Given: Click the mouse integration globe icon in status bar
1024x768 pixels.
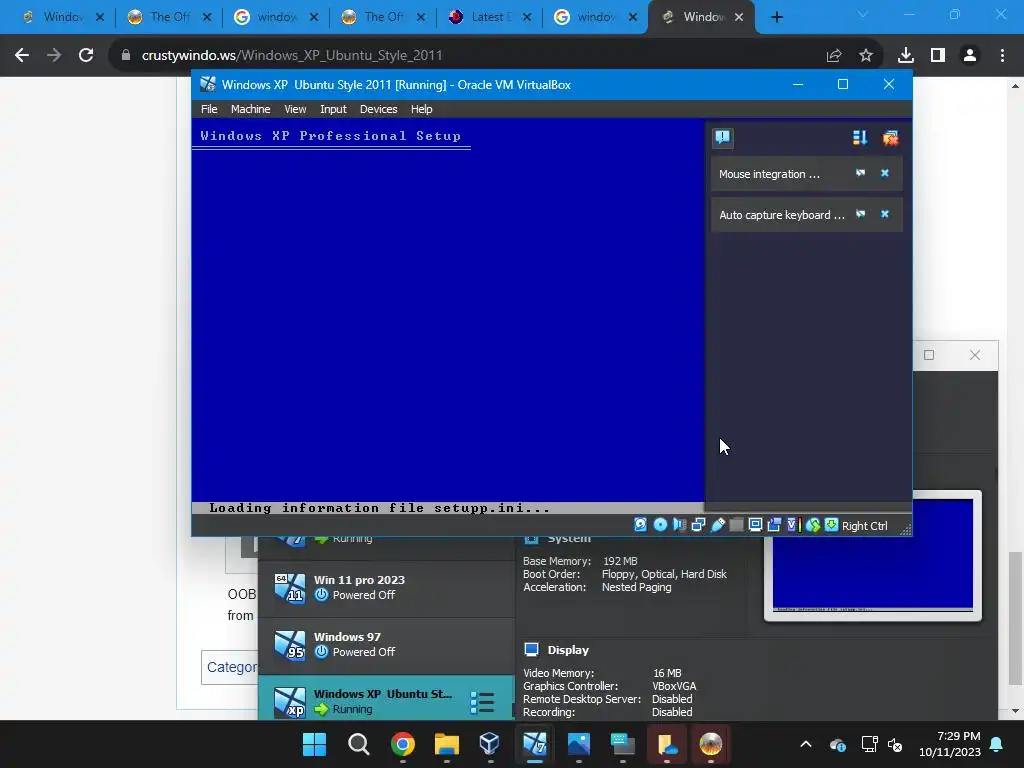Looking at the screenshot, I should click(812, 525).
